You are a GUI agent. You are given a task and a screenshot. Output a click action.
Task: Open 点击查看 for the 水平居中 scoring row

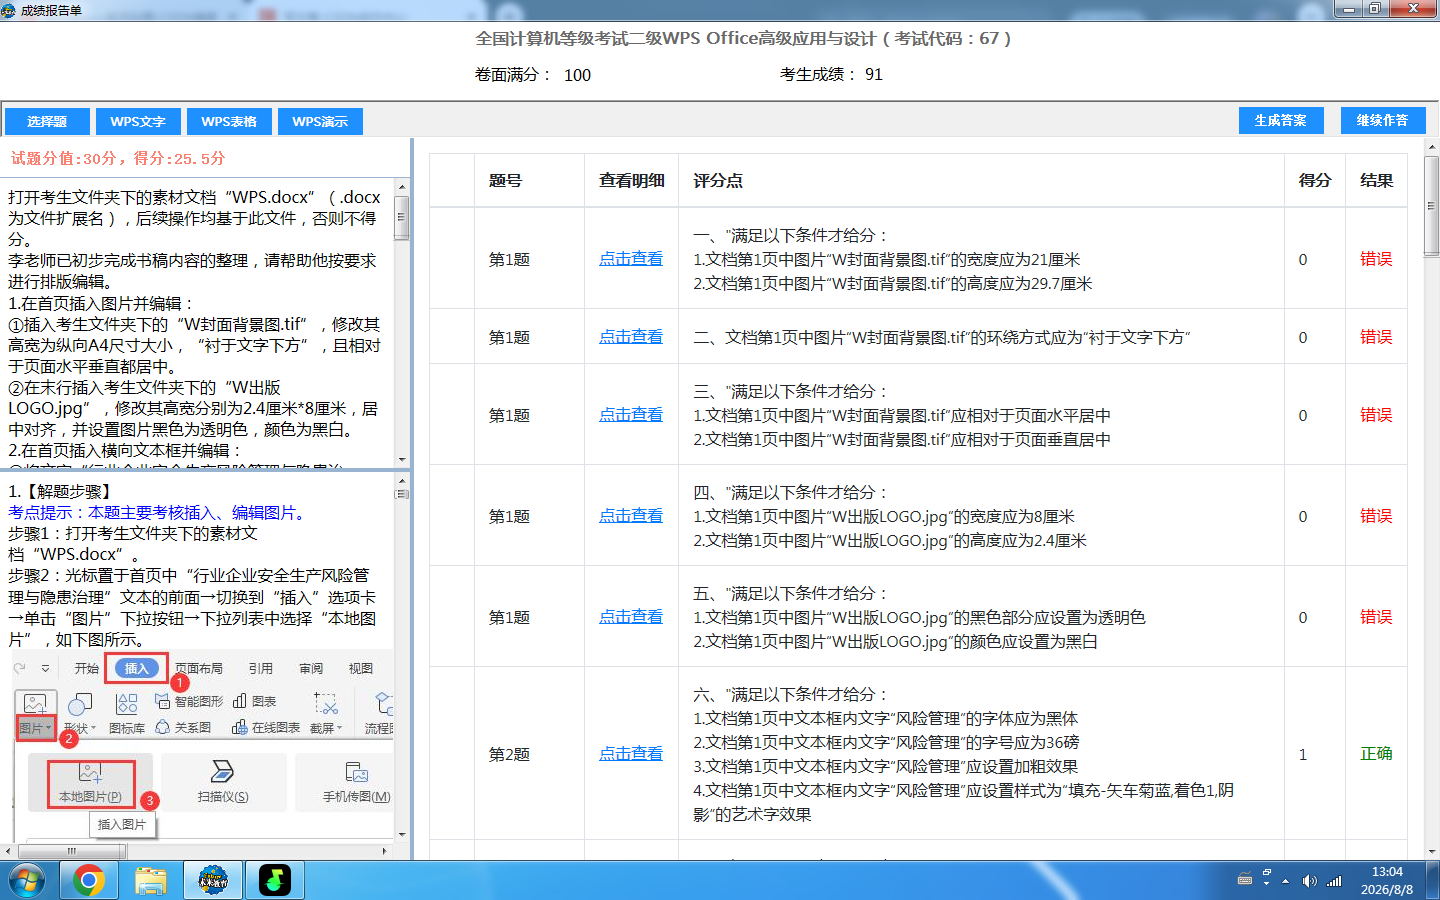click(x=631, y=415)
